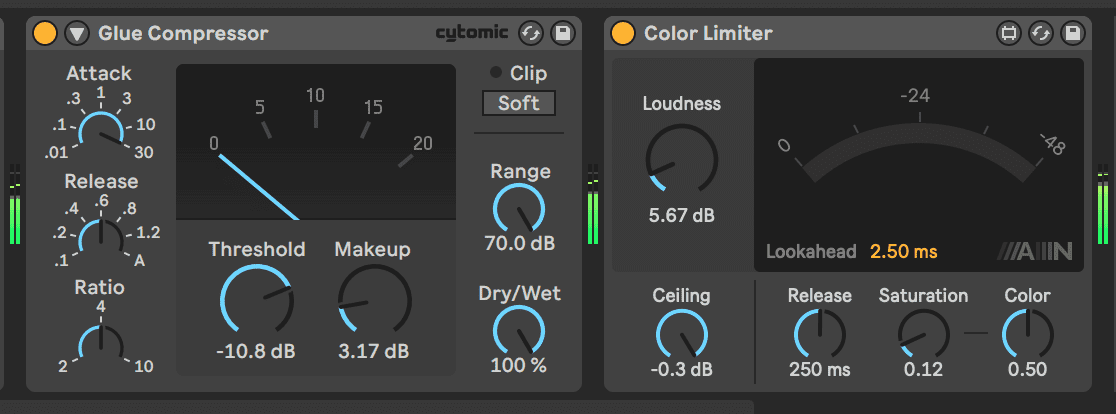The image size is (1116, 414).
Task: Click the Ceiling knob
Action: (682, 334)
